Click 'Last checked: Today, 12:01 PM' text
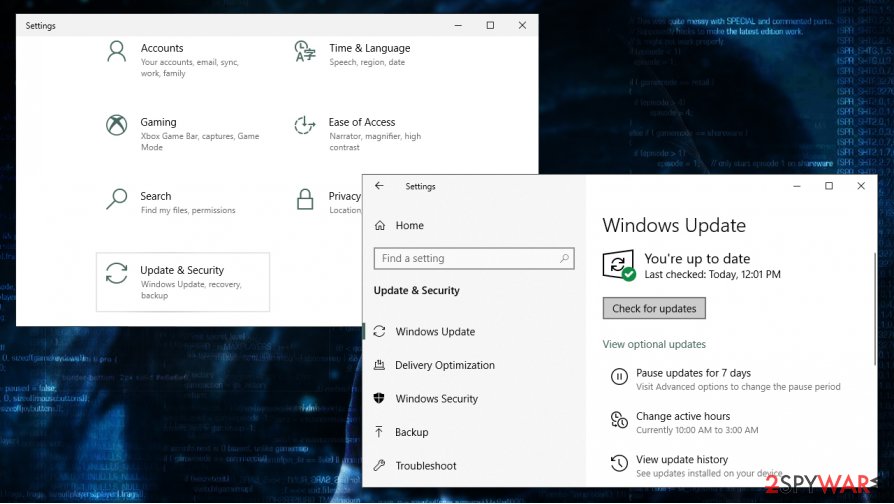The width and height of the screenshot is (894, 504). click(712, 274)
